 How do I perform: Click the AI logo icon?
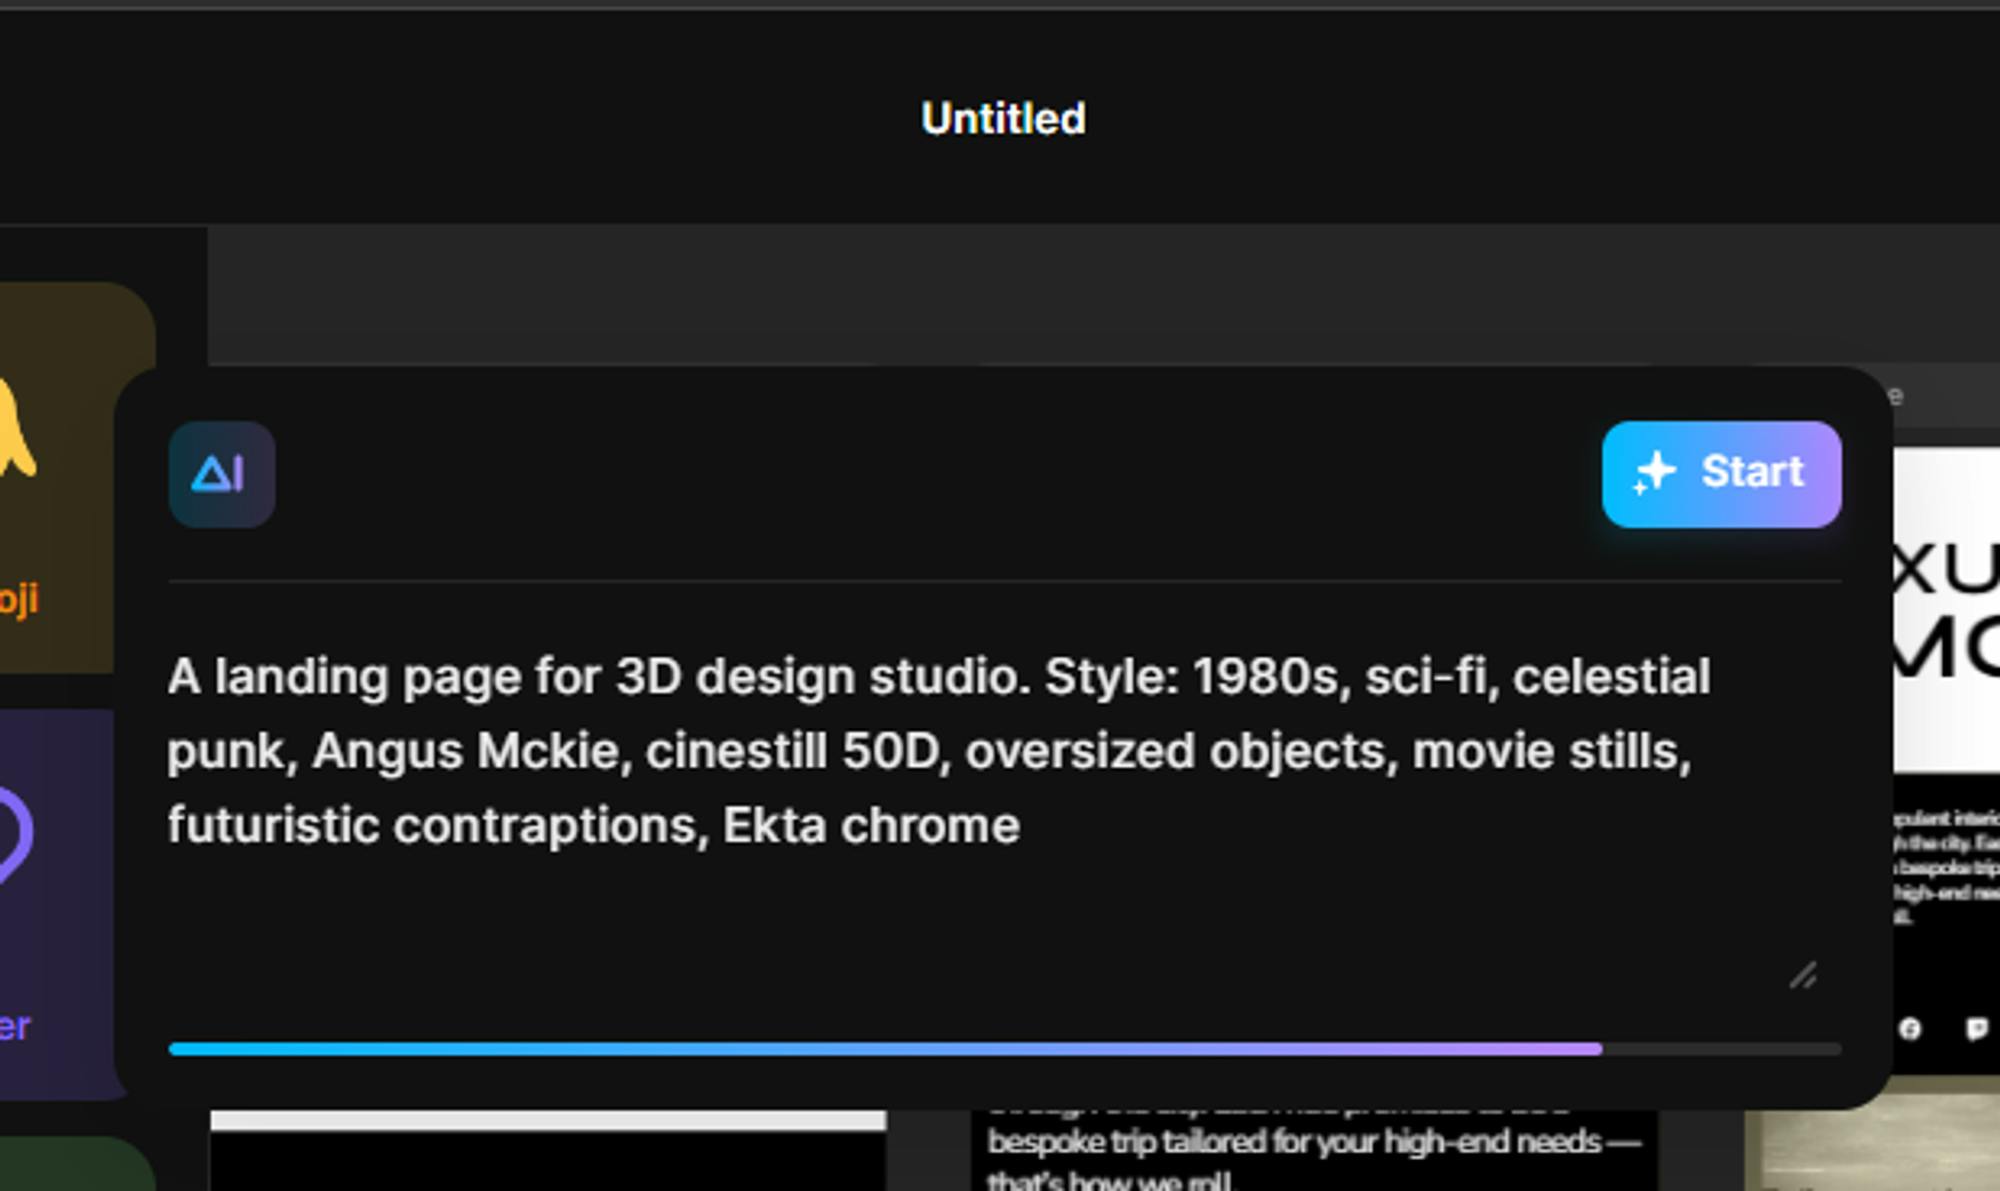coord(221,474)
